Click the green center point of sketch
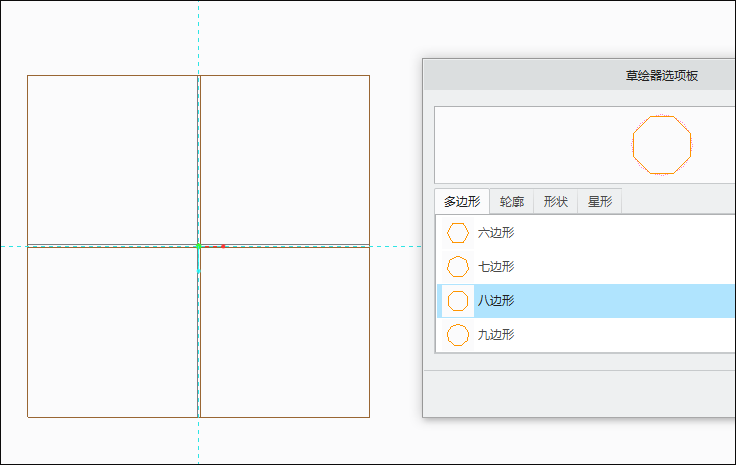 pyautogui.click(x=199, y=246)
